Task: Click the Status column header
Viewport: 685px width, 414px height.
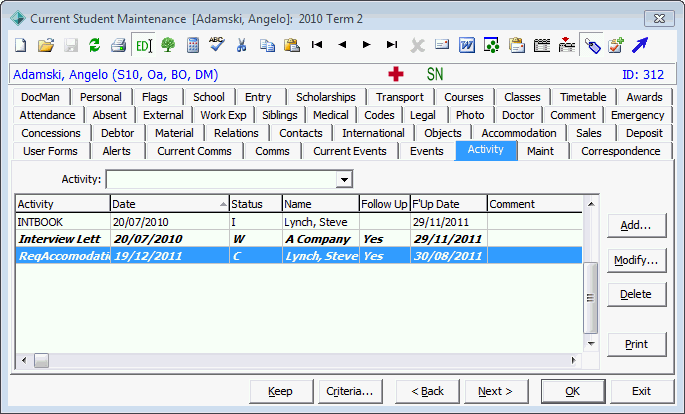Action: (256, 204)
